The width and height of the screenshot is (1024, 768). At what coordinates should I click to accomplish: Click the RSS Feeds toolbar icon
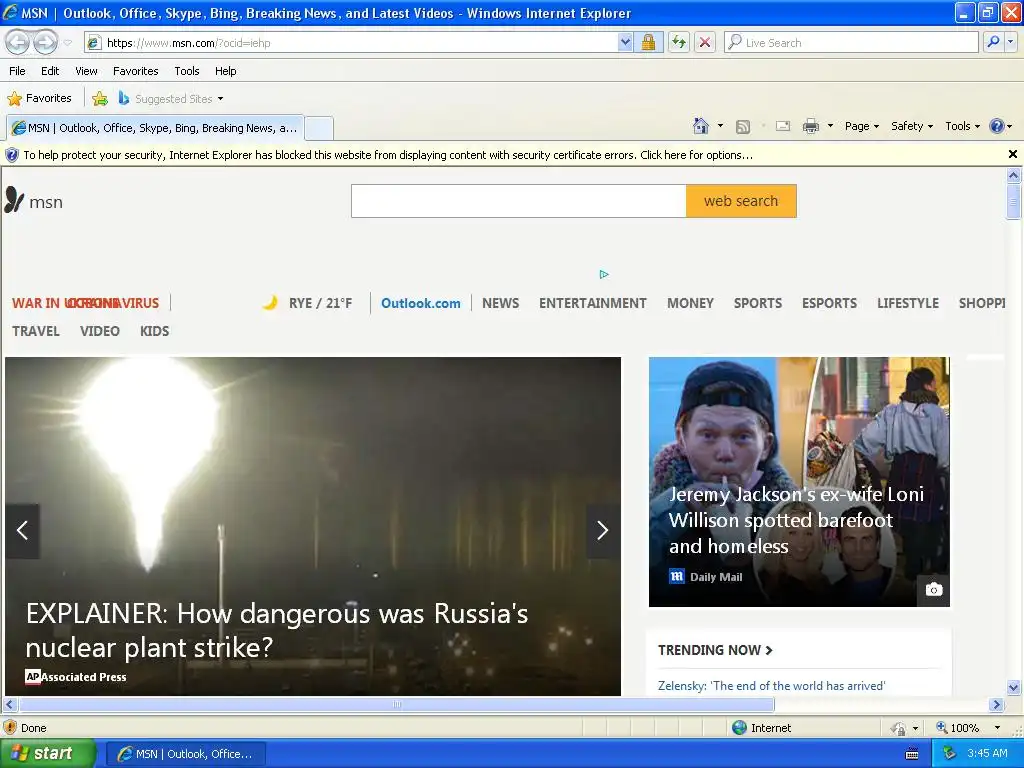[x=743, y=127]
